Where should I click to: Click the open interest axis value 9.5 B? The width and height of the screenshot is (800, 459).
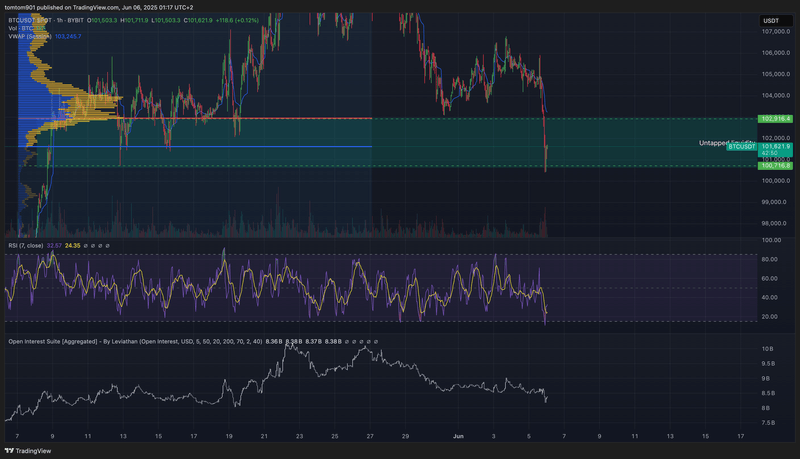pyautogui.click(x=768, y=364)
